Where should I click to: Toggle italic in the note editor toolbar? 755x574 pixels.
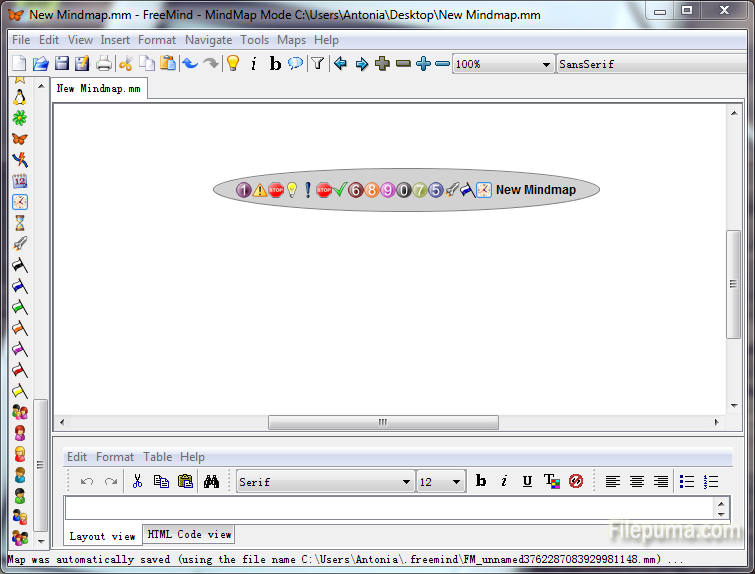click(x=504, y=482)
